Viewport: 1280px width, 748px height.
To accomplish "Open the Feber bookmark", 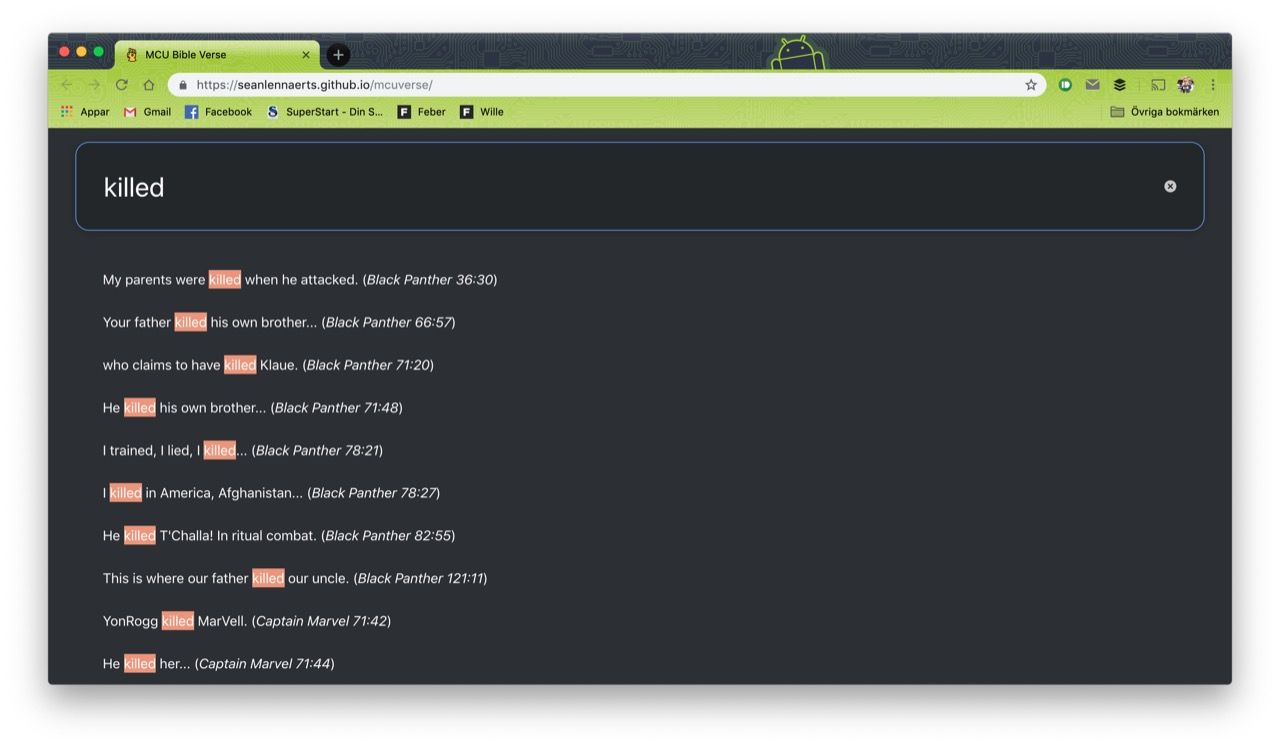I will click(422, 112).
